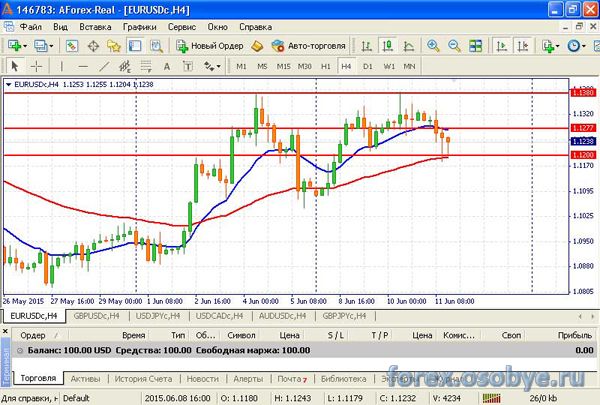Image resolution: width=600 pixels, height=405 pixels.
Task: Show the Market Watch window icon
Action: tap(72, 46)
